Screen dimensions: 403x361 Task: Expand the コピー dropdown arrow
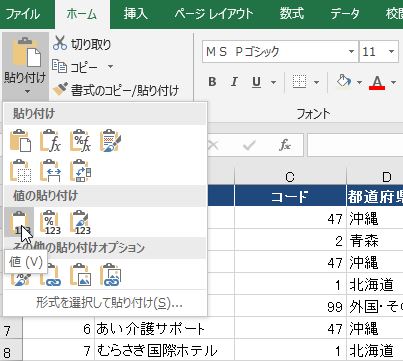point(110,67)
